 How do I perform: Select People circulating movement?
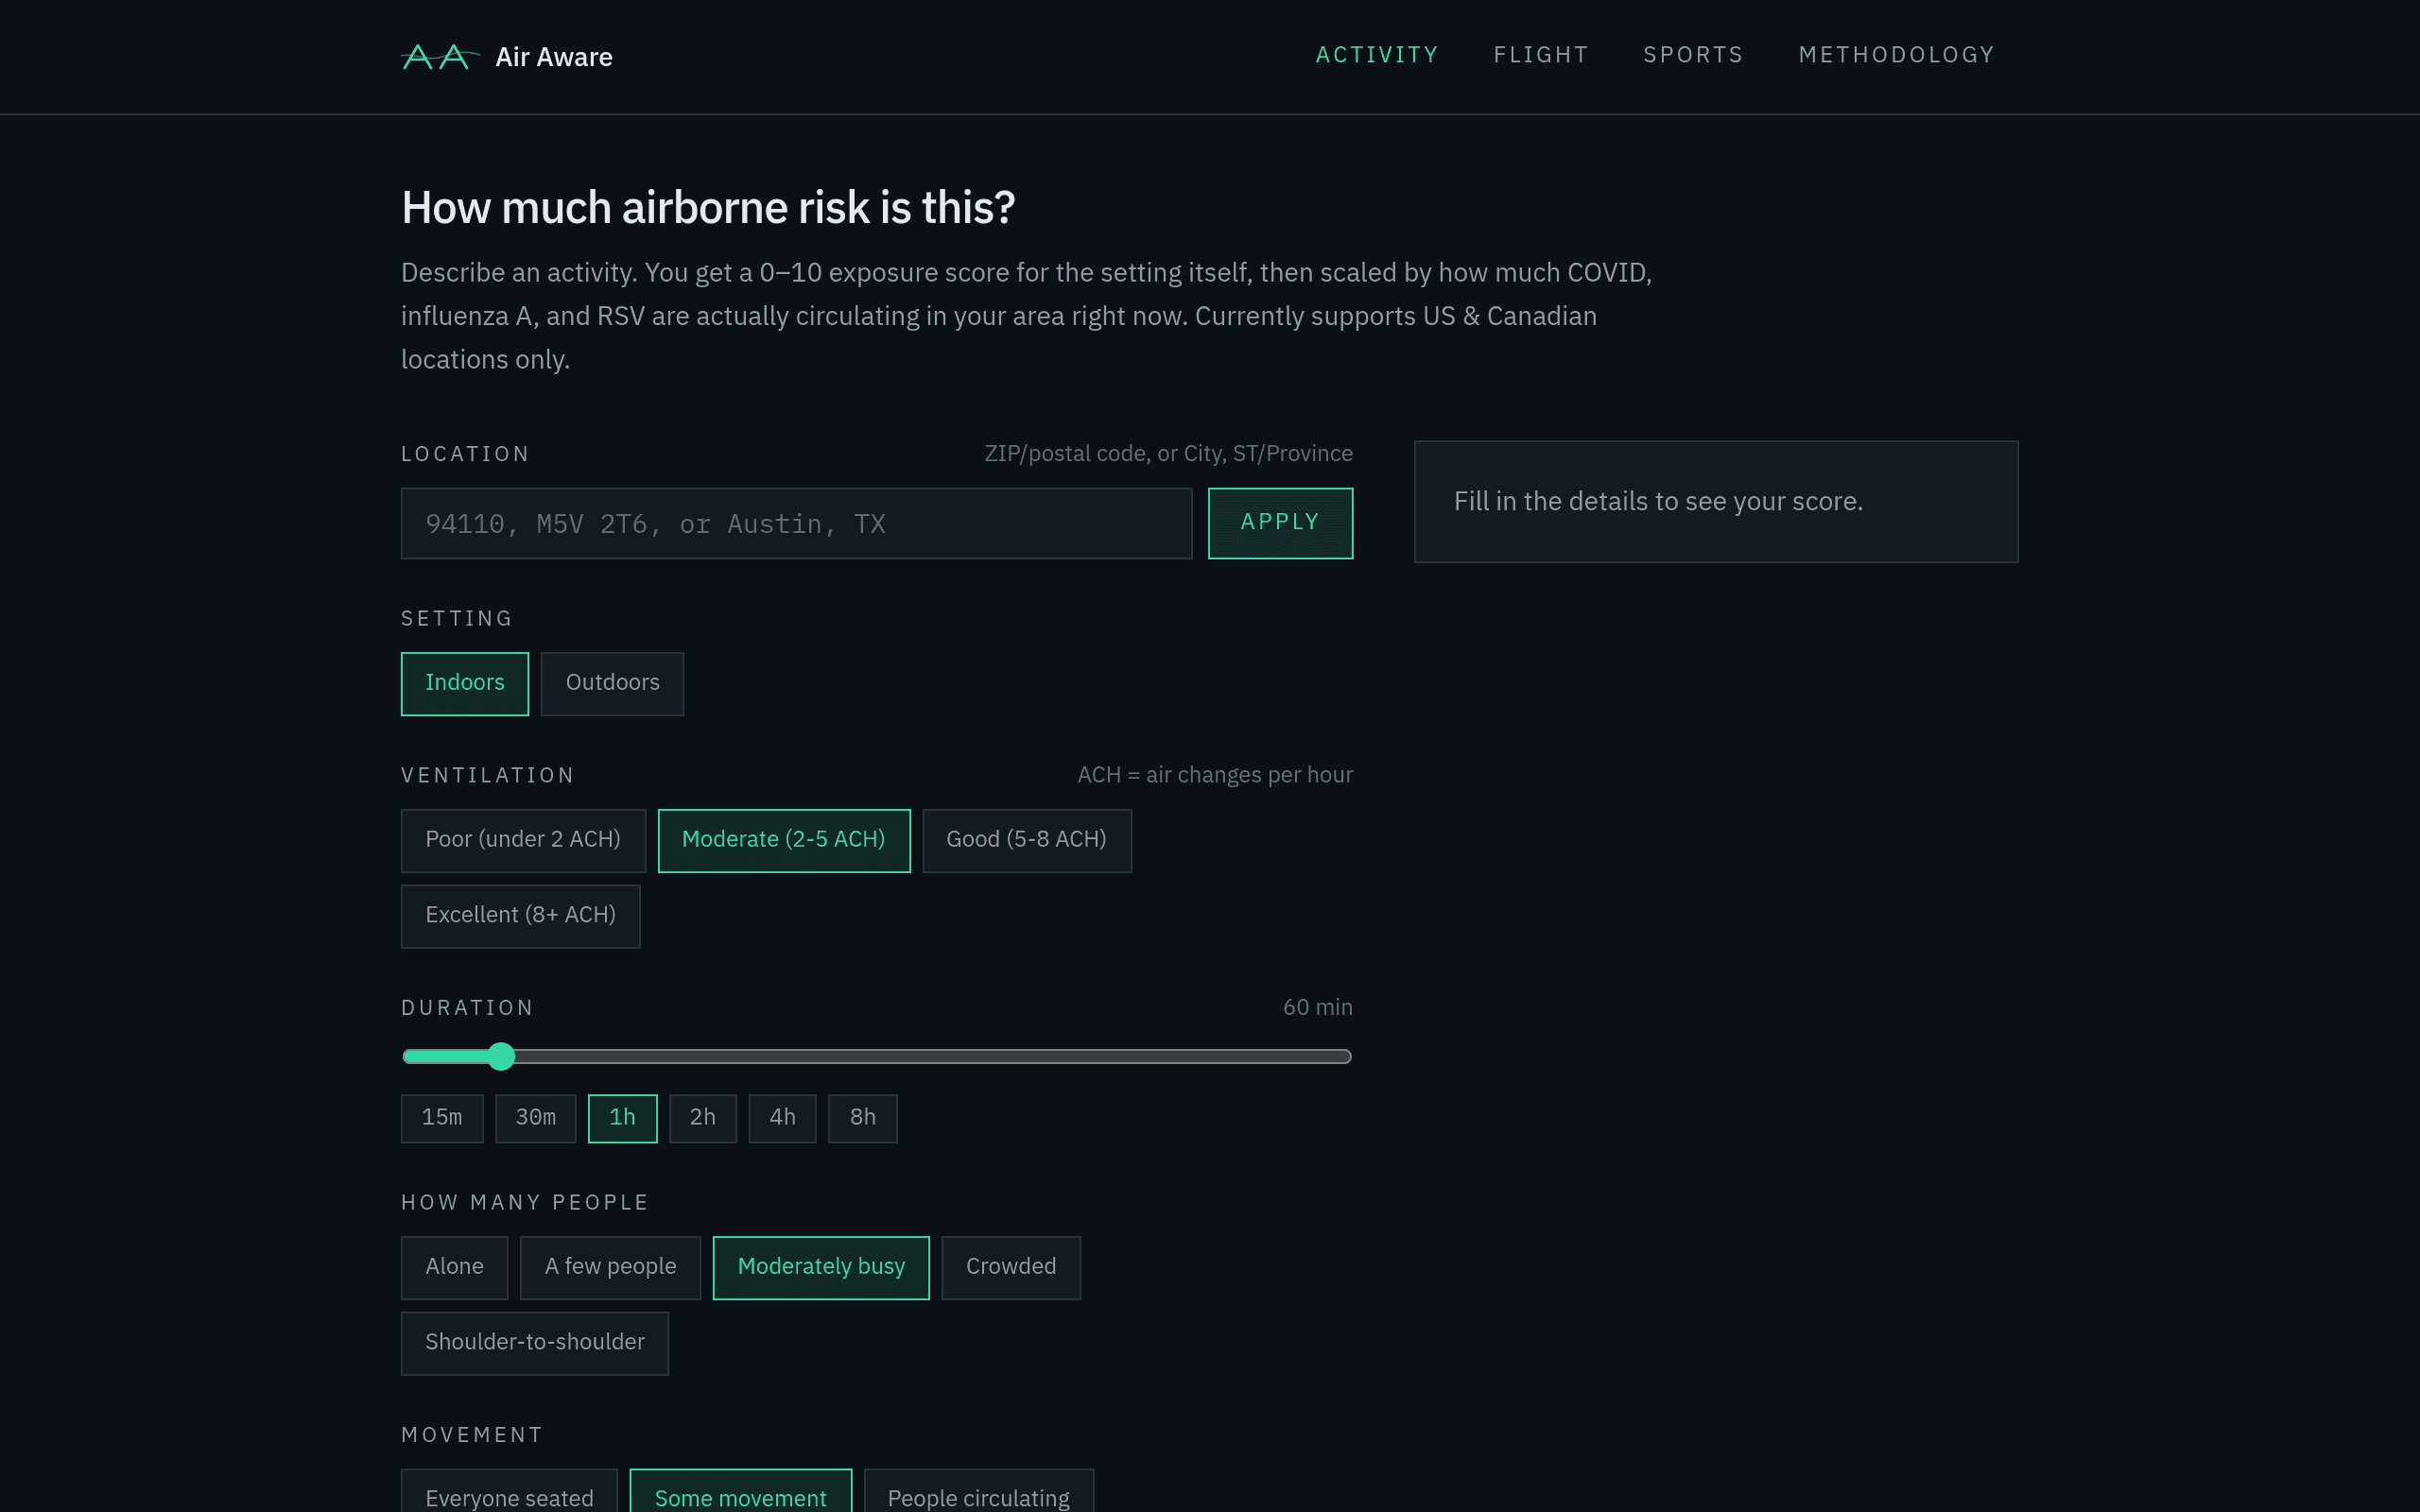[x=978, y=1492]
